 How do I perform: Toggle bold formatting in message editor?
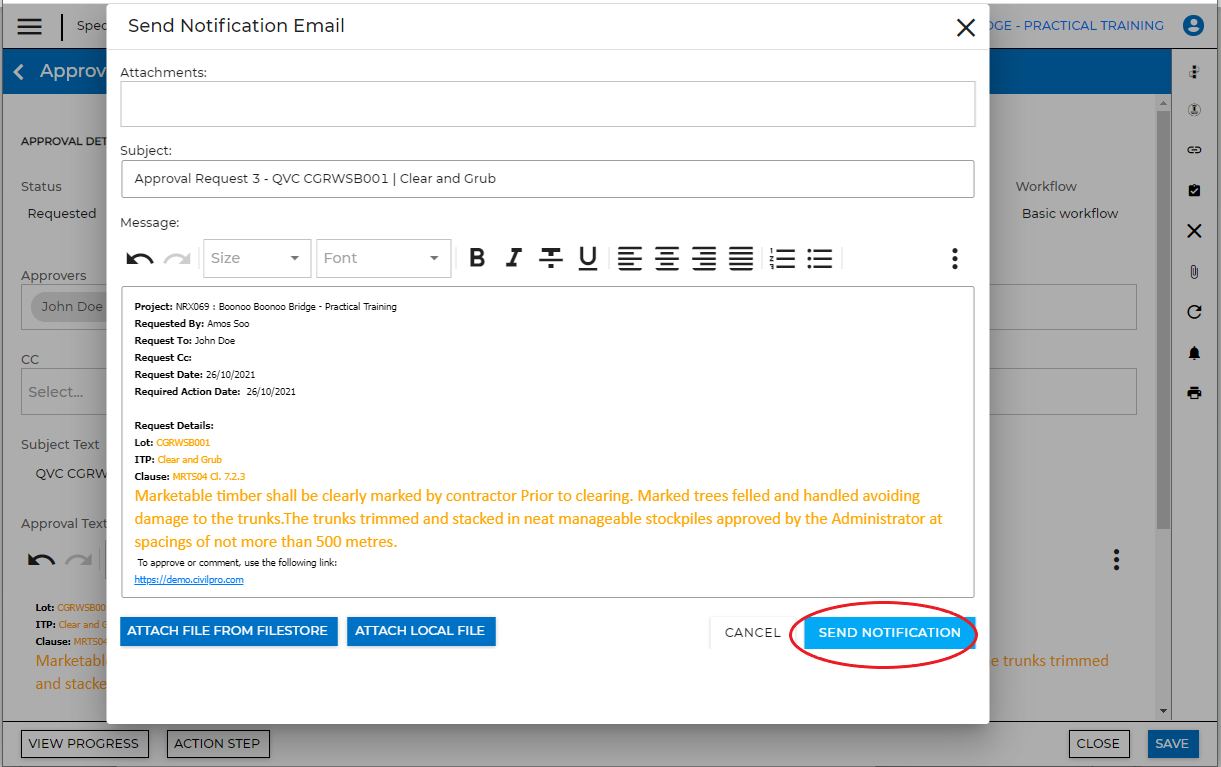[x=477, y=258]
